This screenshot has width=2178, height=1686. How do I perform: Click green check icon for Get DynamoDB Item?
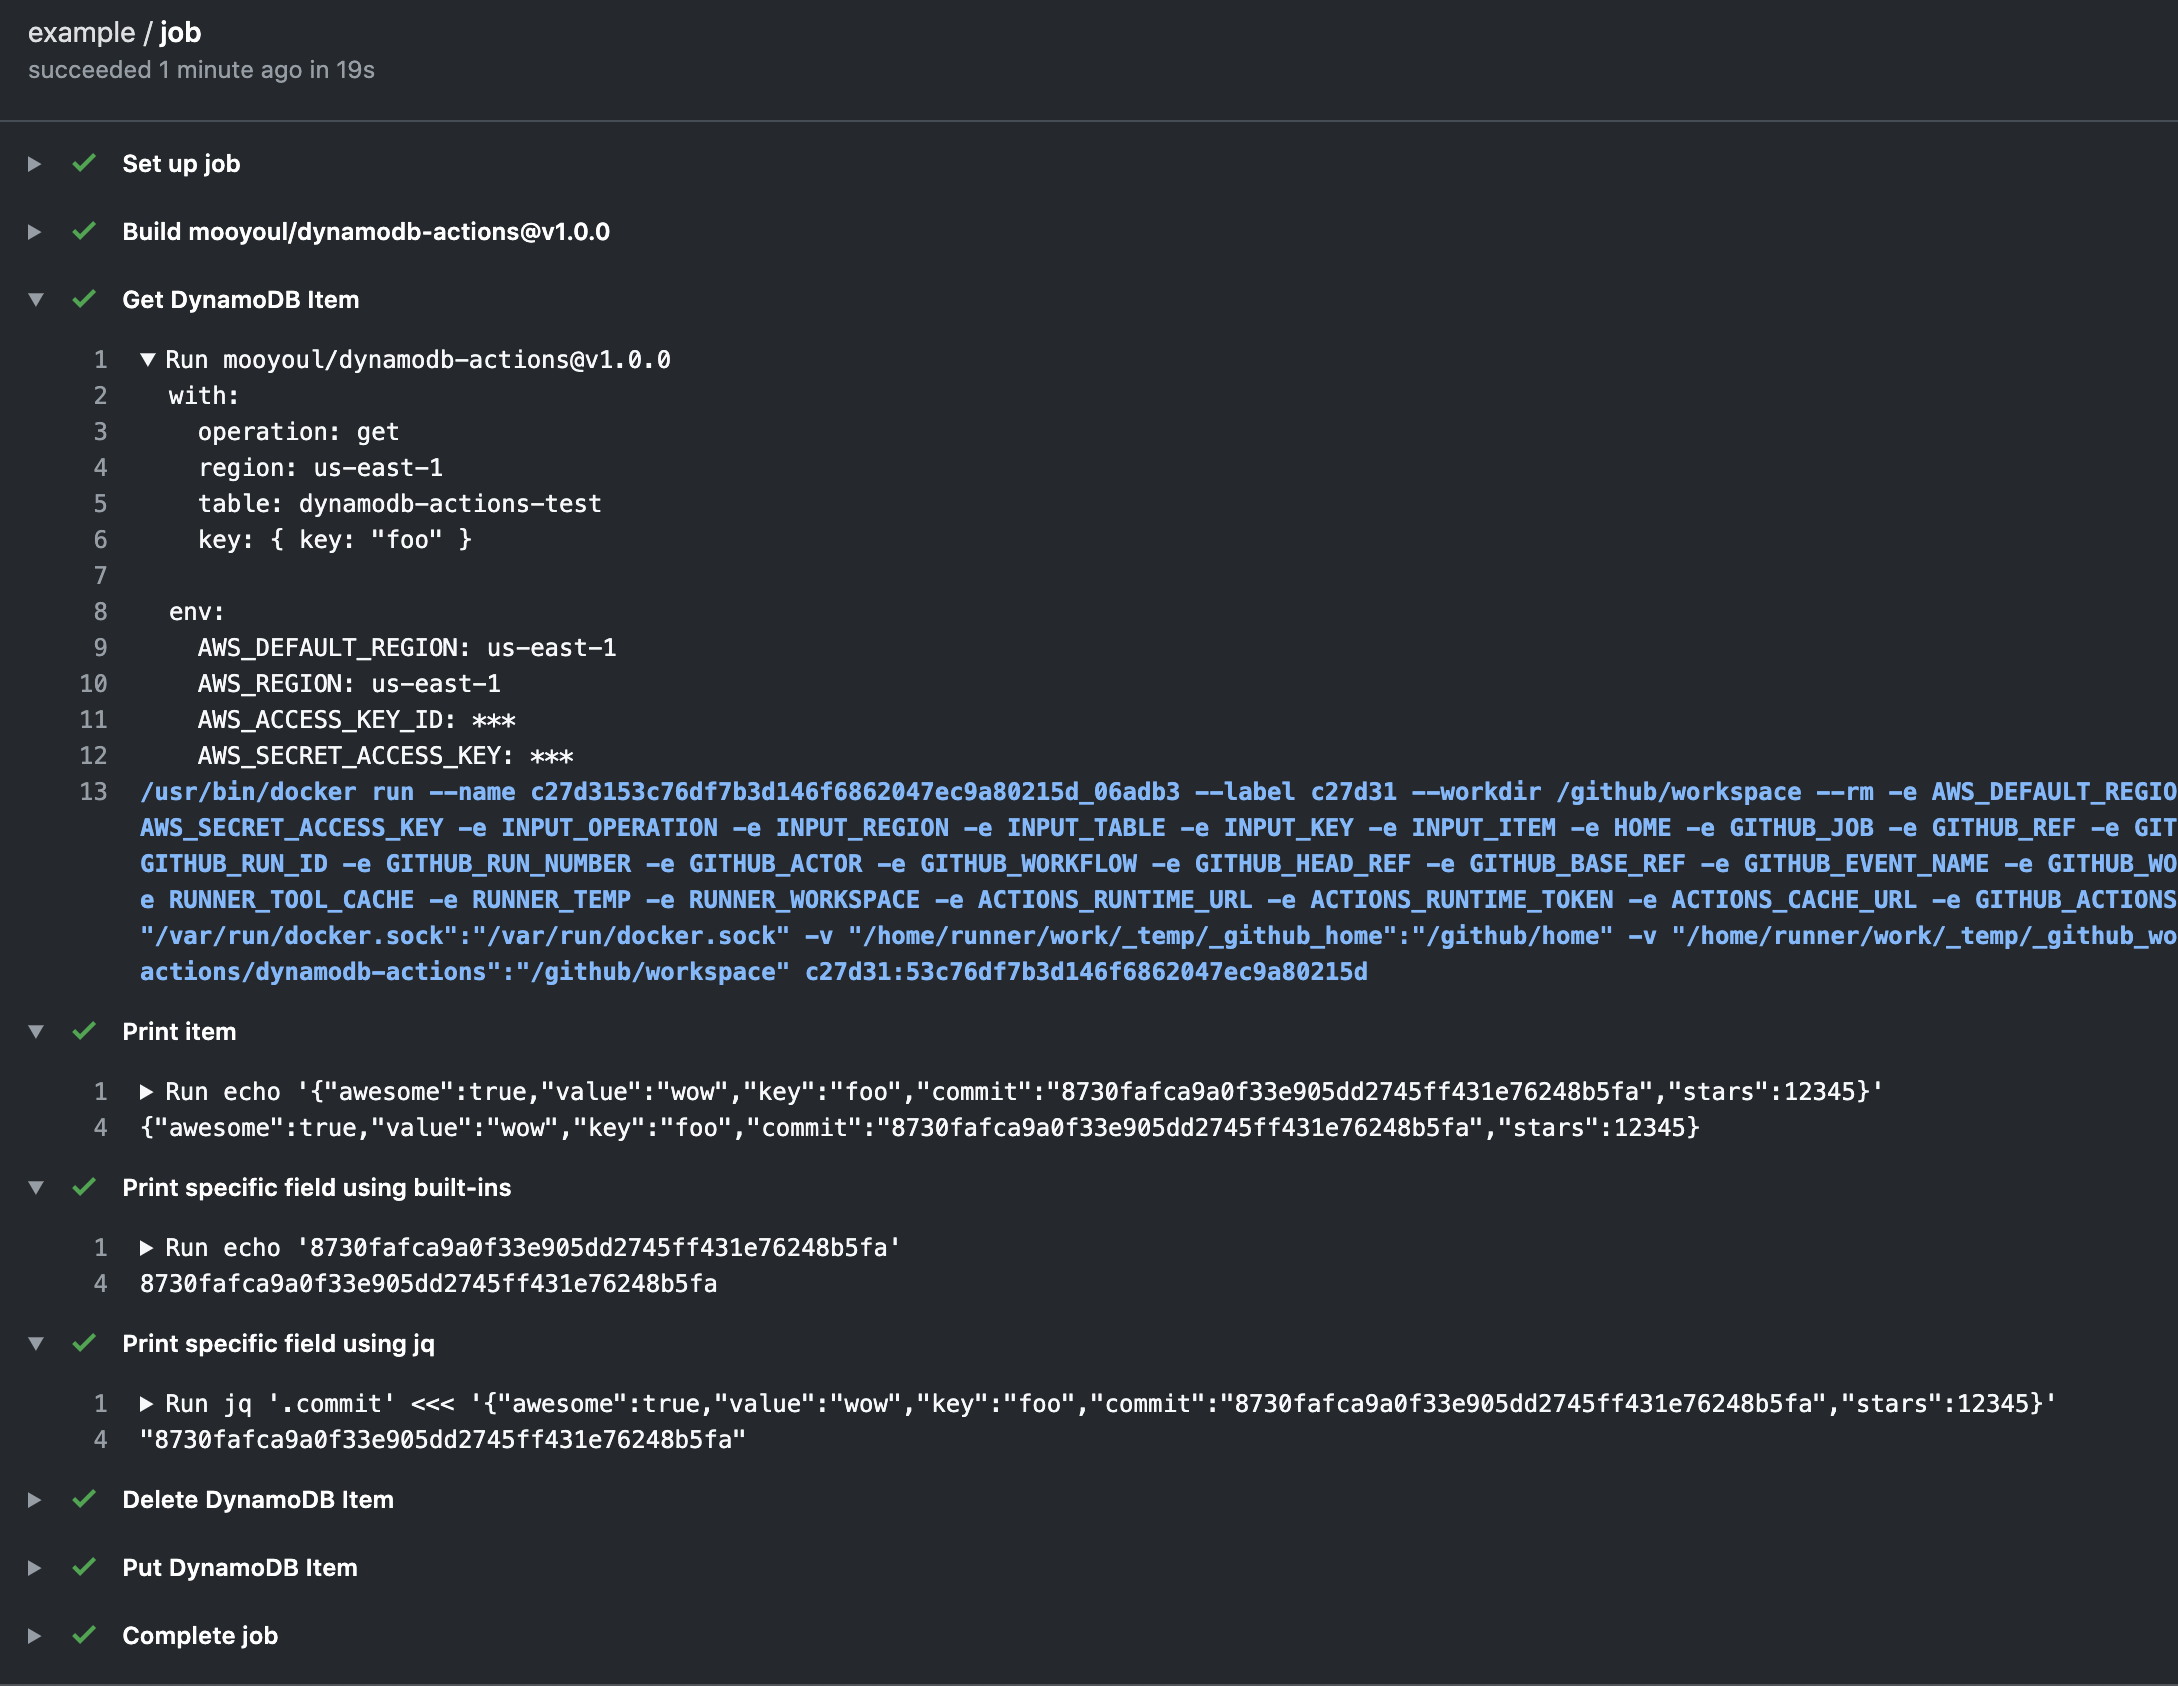pyautogui.click(x=84, y=299)
